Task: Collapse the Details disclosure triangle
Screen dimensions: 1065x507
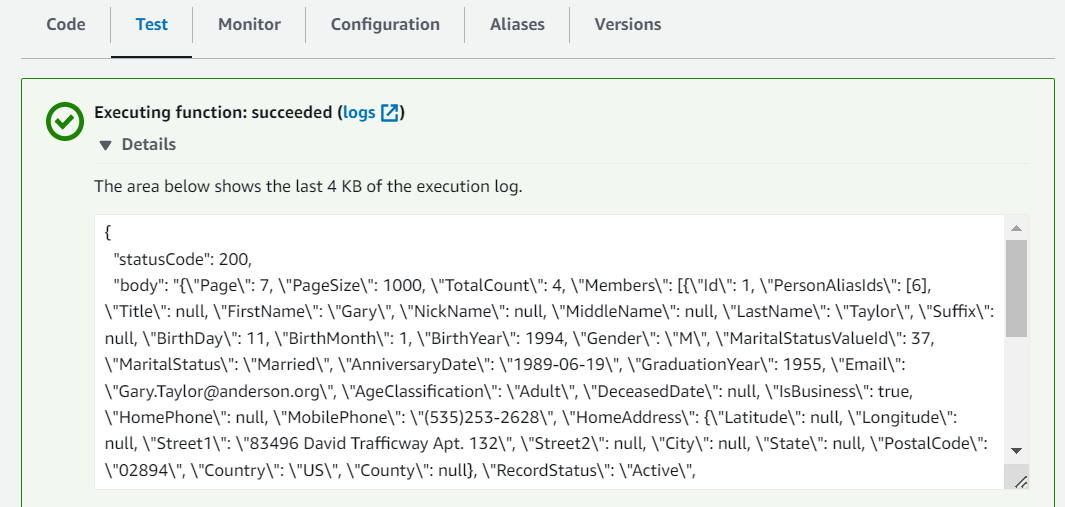Action: coord(105,145)
